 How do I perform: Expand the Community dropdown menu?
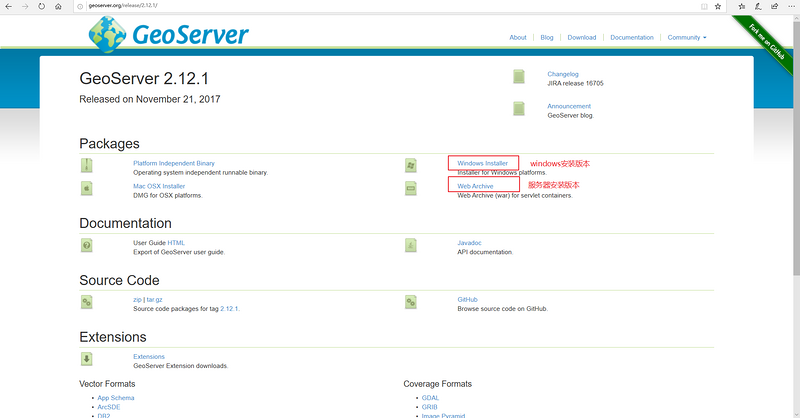click(x=687, y=37)
